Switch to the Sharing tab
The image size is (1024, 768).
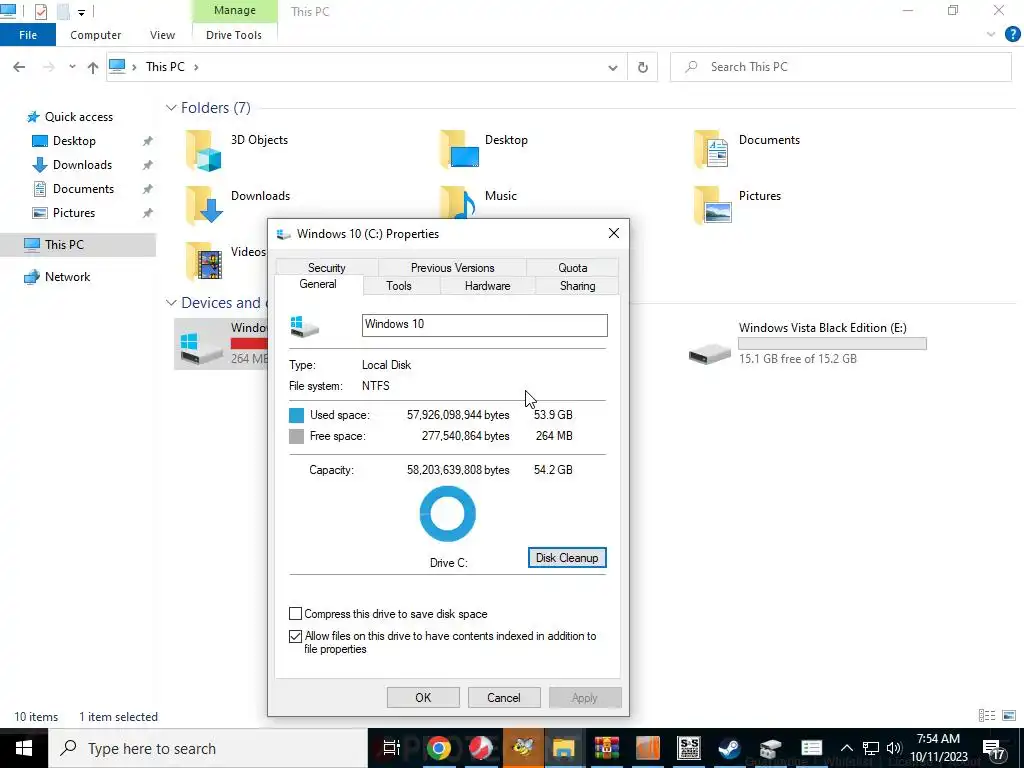tap(577, 286)
